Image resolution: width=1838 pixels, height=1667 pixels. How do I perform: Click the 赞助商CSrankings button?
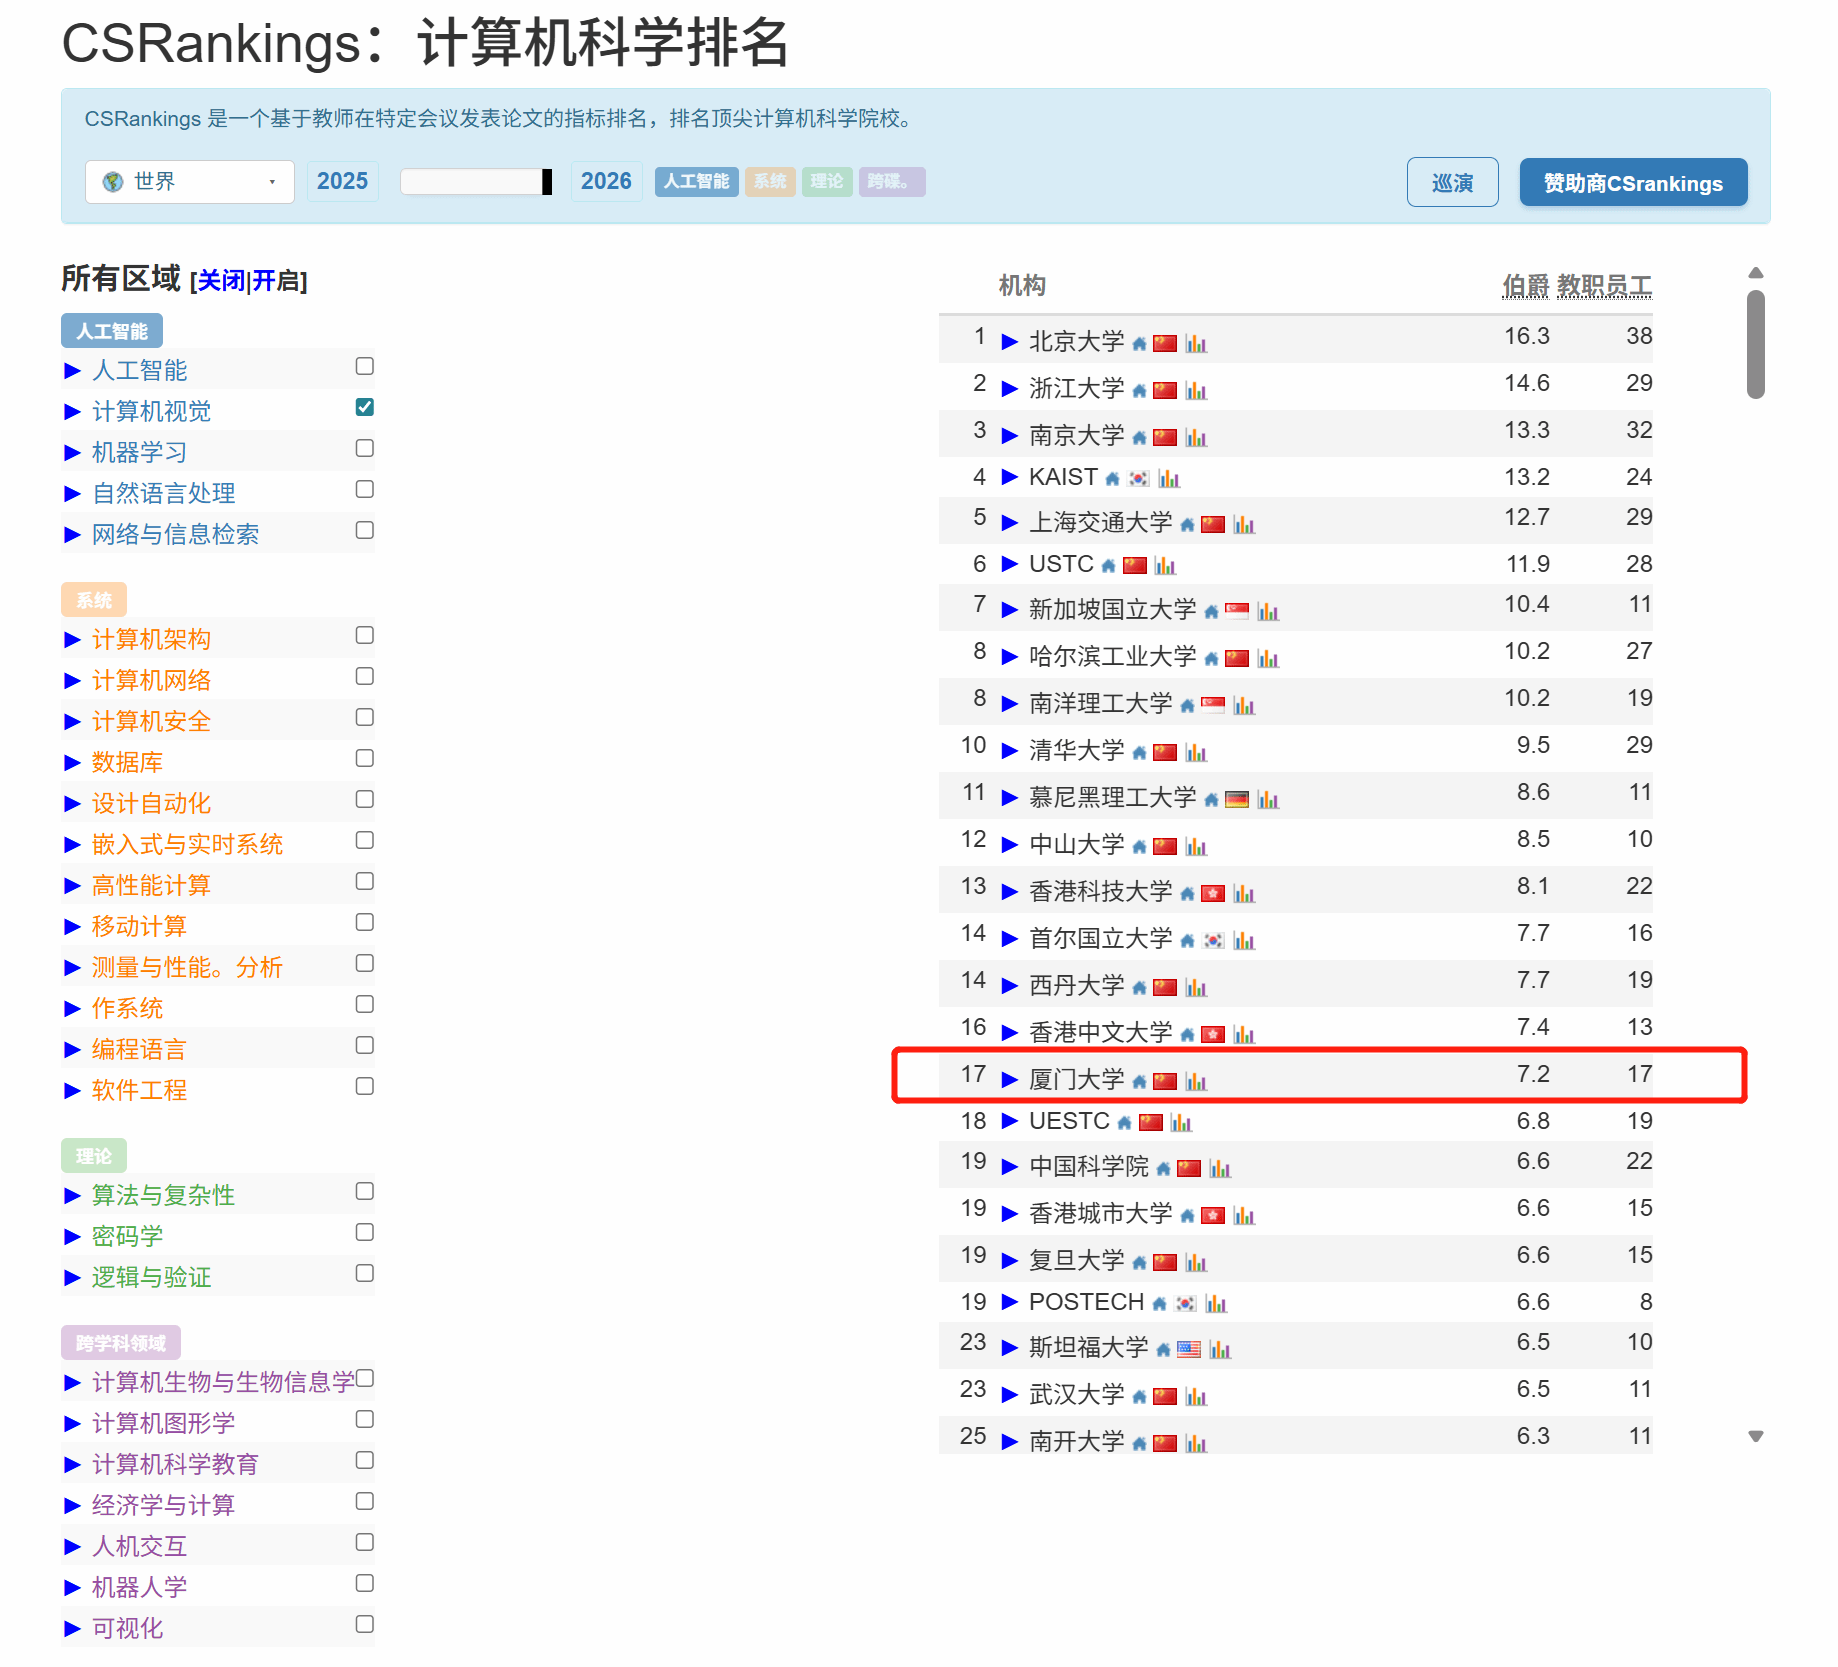[x=1633, y=183]
